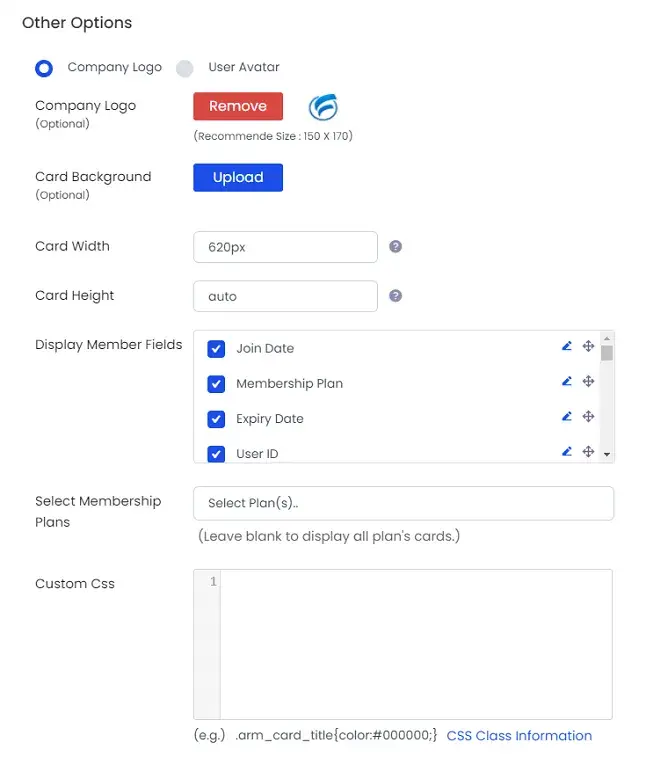Remove the company logo
Viewport: 646px width, 766px height.
(x=238, y=106)
